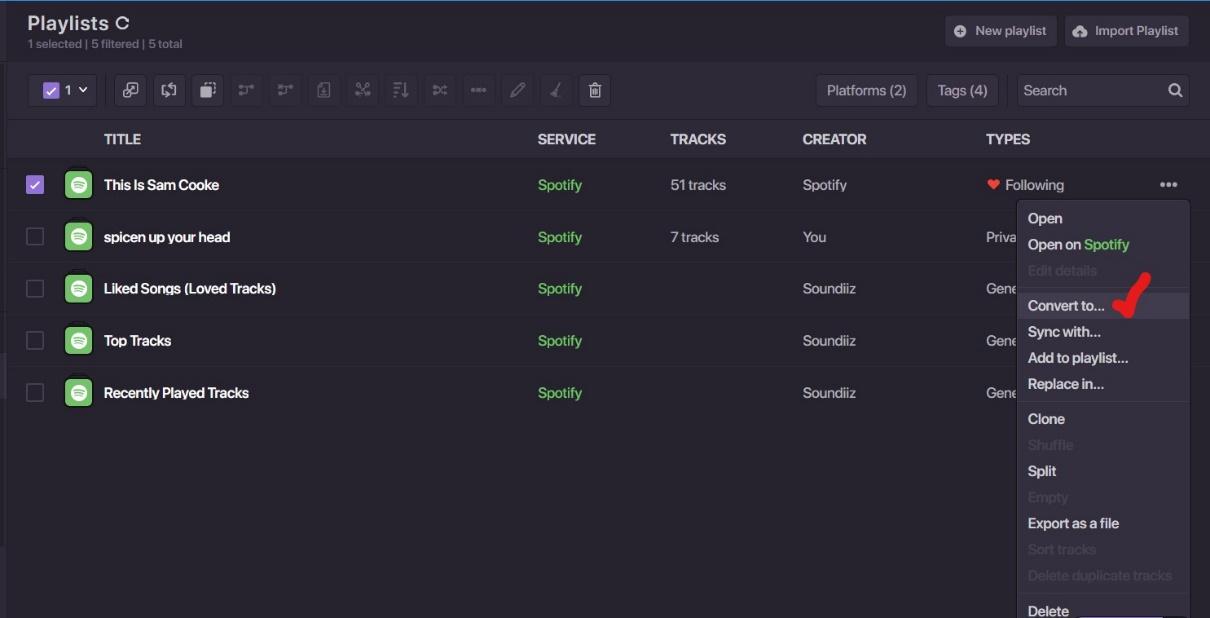Click the split scissors toolbar icon
The width and height of the screenshot is (1210, 618).
point(362,90)
